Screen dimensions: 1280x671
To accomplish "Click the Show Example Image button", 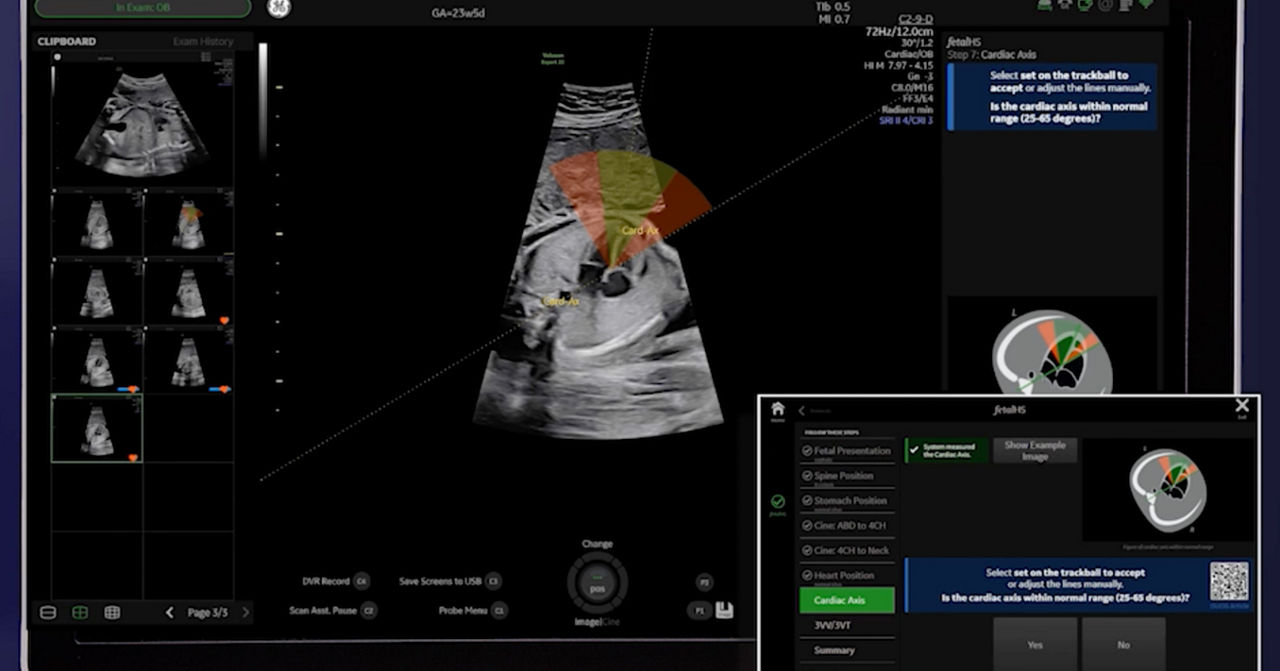I will click(1035, 451).
